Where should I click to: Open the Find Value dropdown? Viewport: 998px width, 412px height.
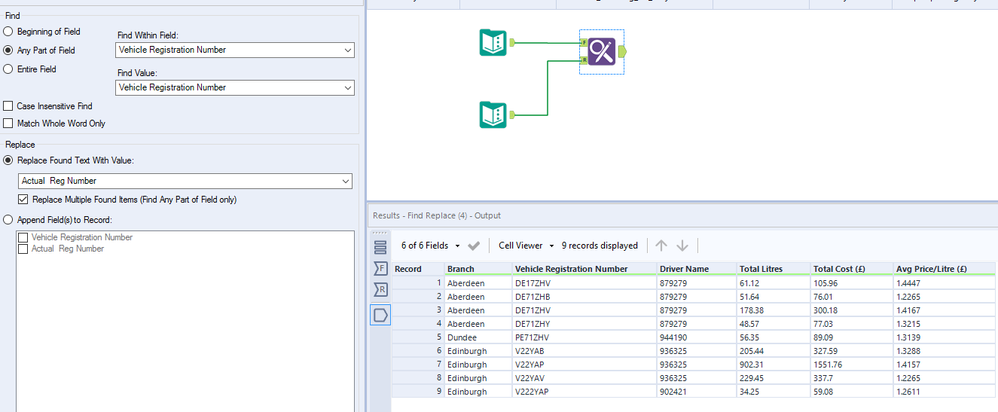click(x=235, y=87)
